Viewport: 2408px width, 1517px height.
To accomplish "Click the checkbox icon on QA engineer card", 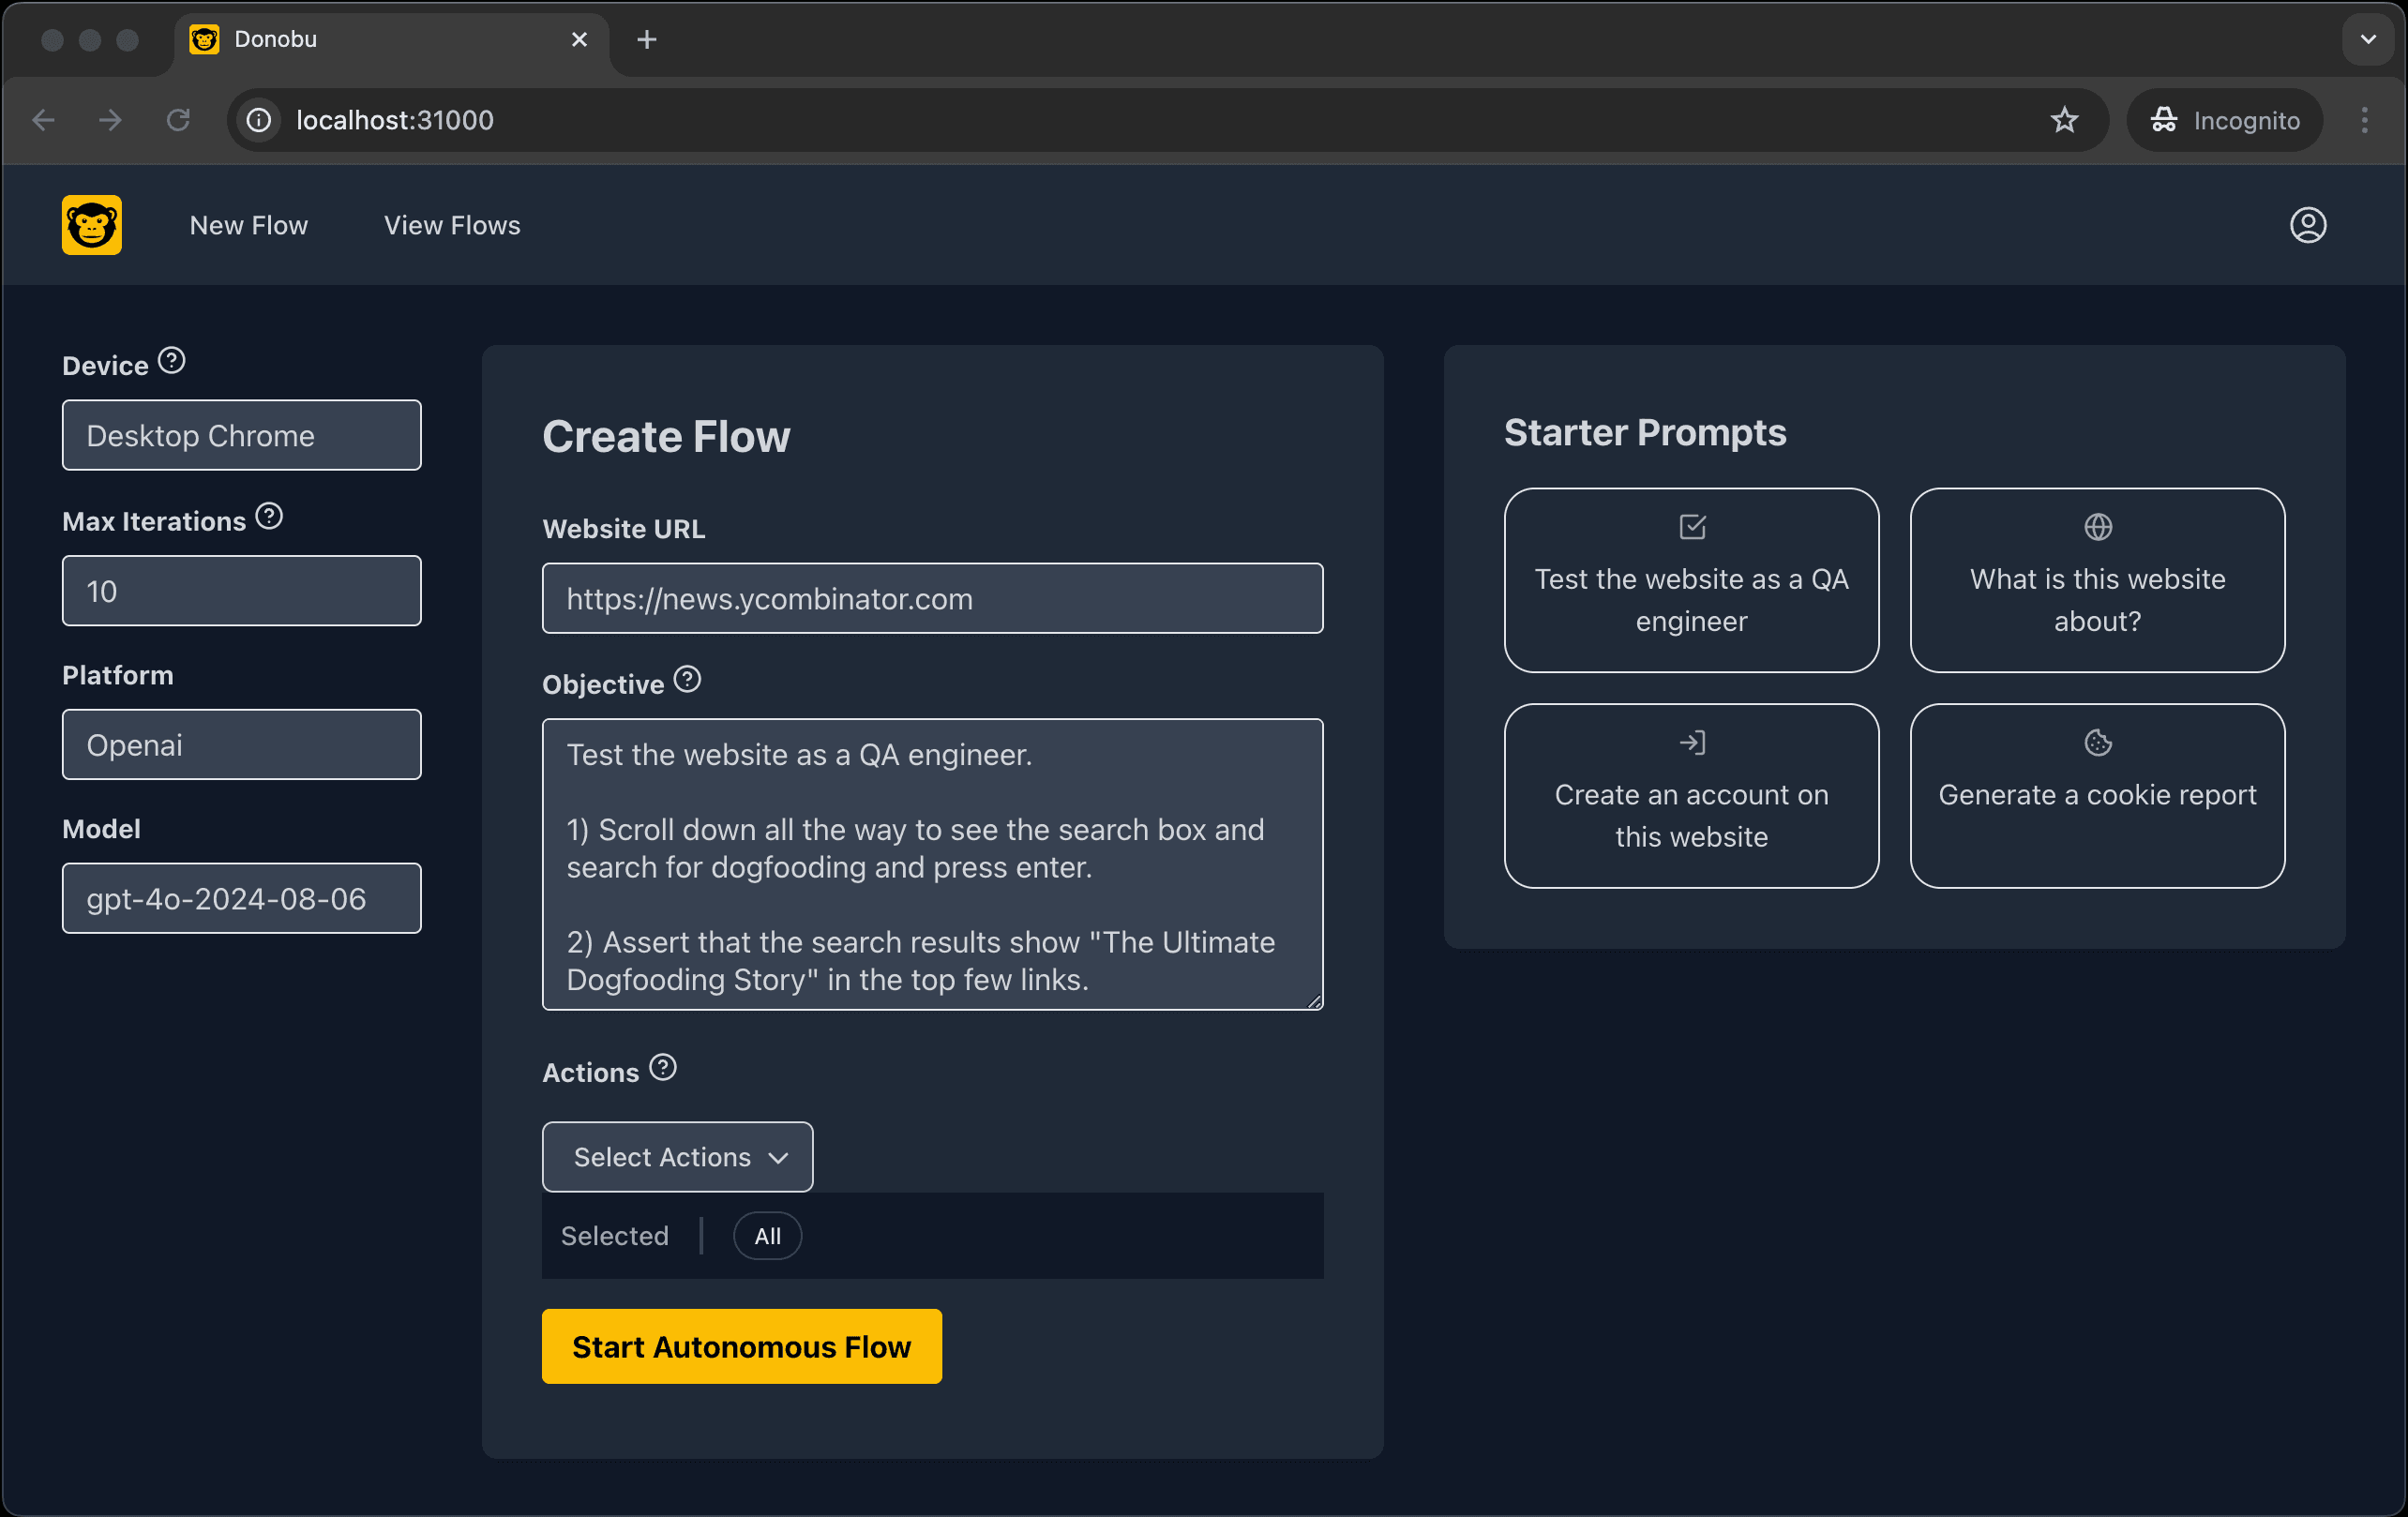I will pos(1692,526).
